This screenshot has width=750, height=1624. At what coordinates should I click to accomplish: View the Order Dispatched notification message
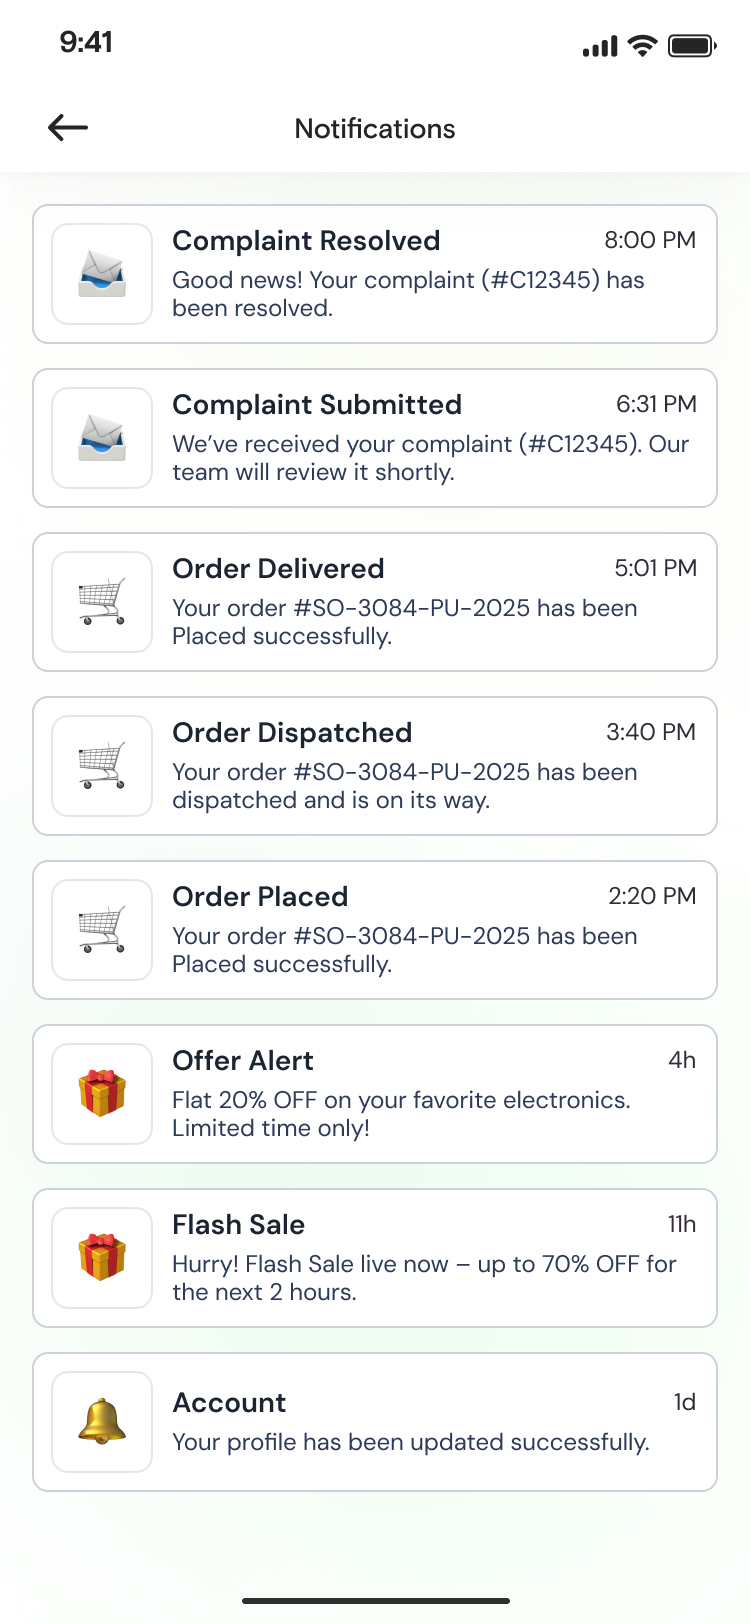[404, 786]
